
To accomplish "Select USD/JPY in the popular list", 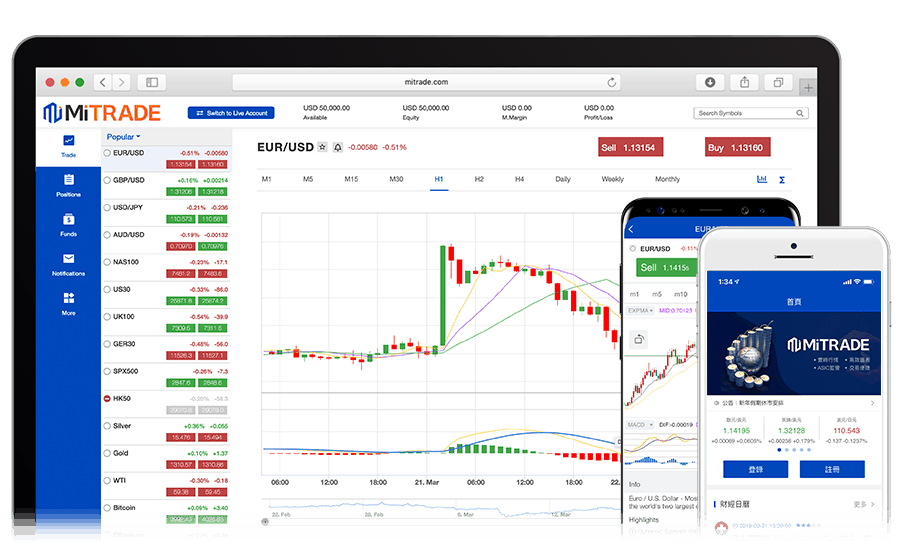I will pos(166,213).
